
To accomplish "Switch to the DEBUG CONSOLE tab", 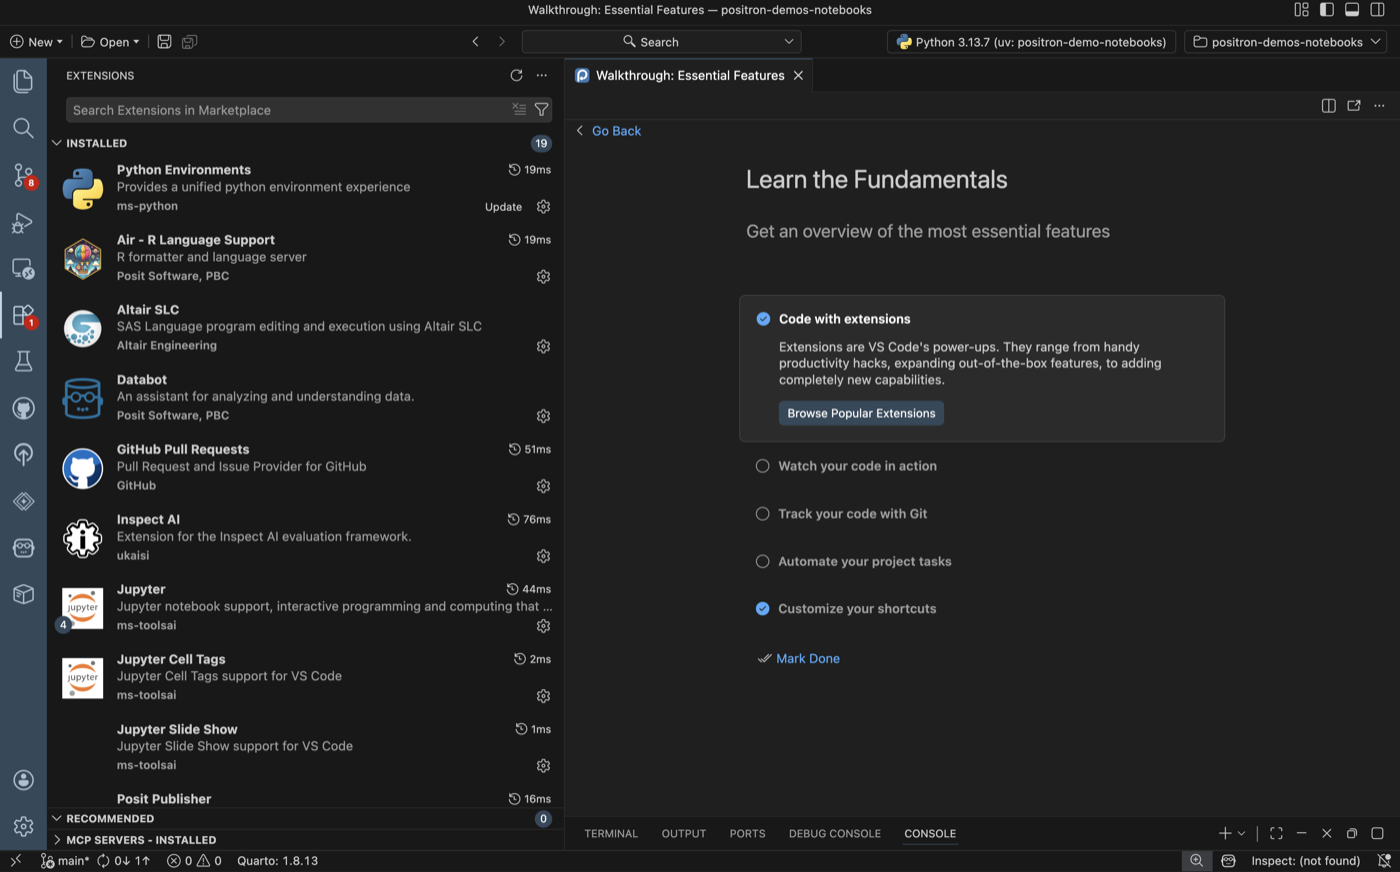I will [835, 833].
